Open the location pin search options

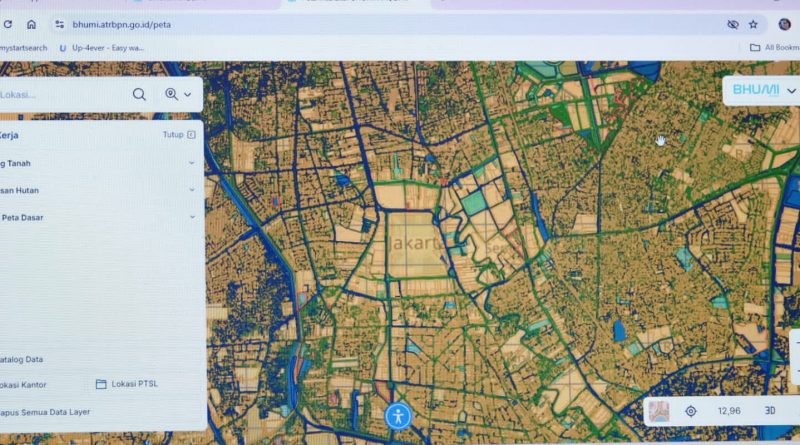(178, 95)
